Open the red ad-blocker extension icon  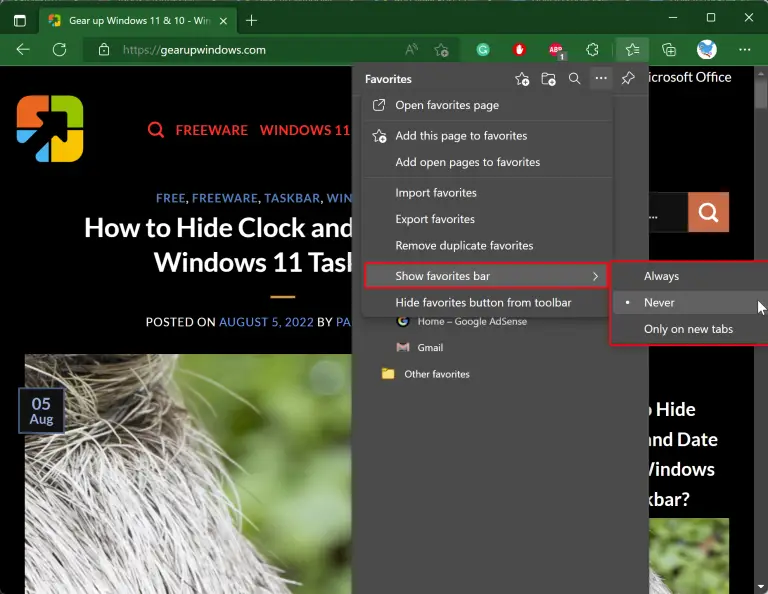[519, 49]
